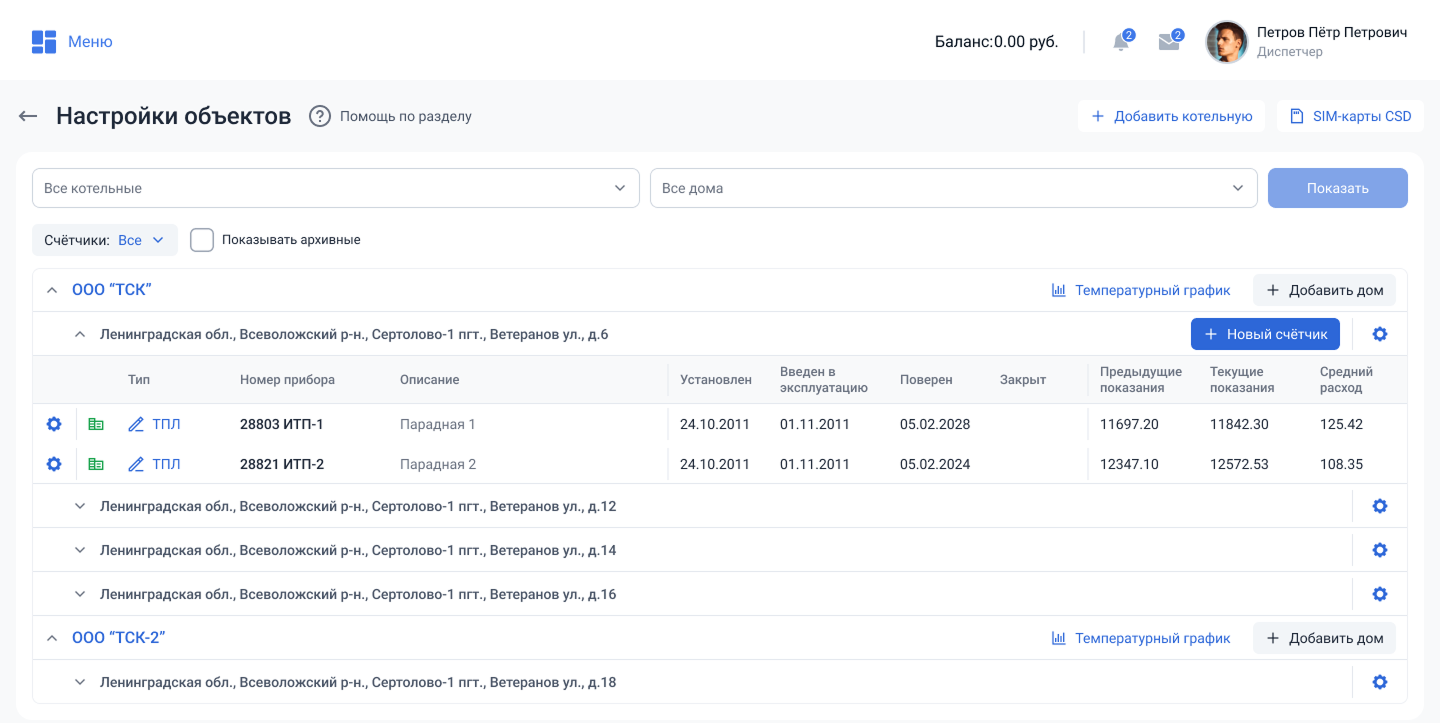
Task: Open gear settings for Ветеранов ул., д.18
Action: (1380, 682)
